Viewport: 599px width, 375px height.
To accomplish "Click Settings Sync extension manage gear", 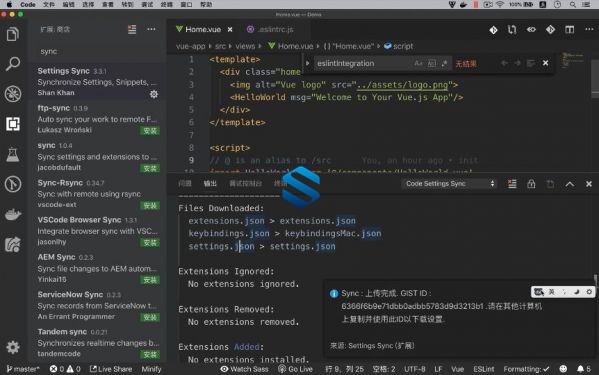I will pyautogui.click(x=154, y=94).
